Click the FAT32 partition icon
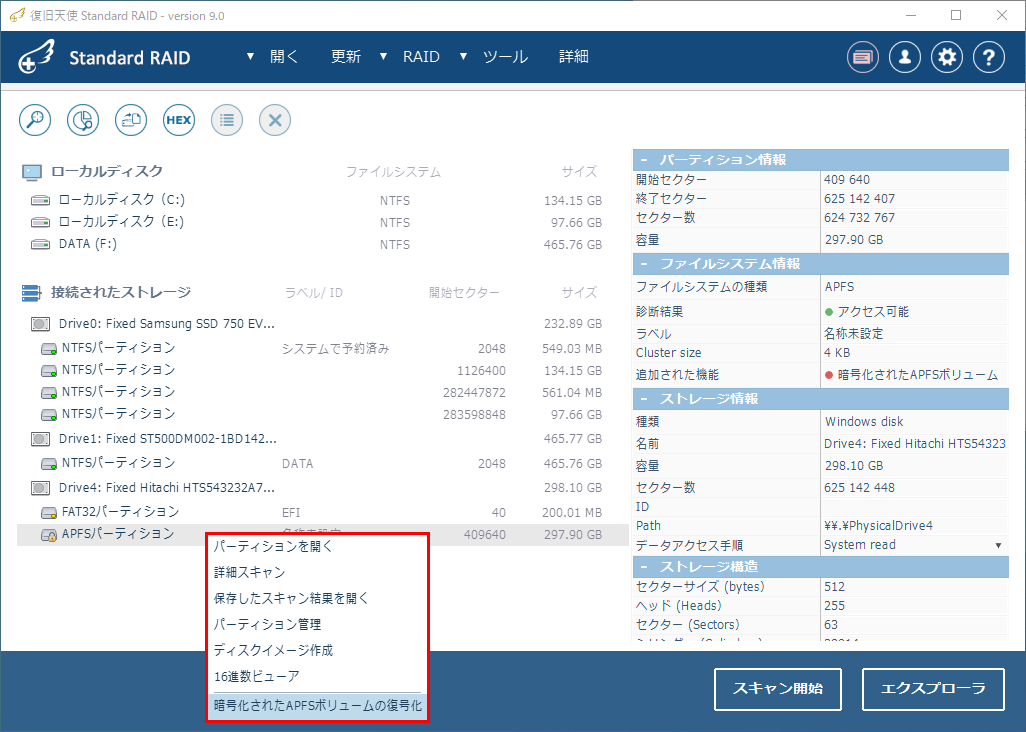The height and width of the screenshot is (732, 1026). (49, 512)
